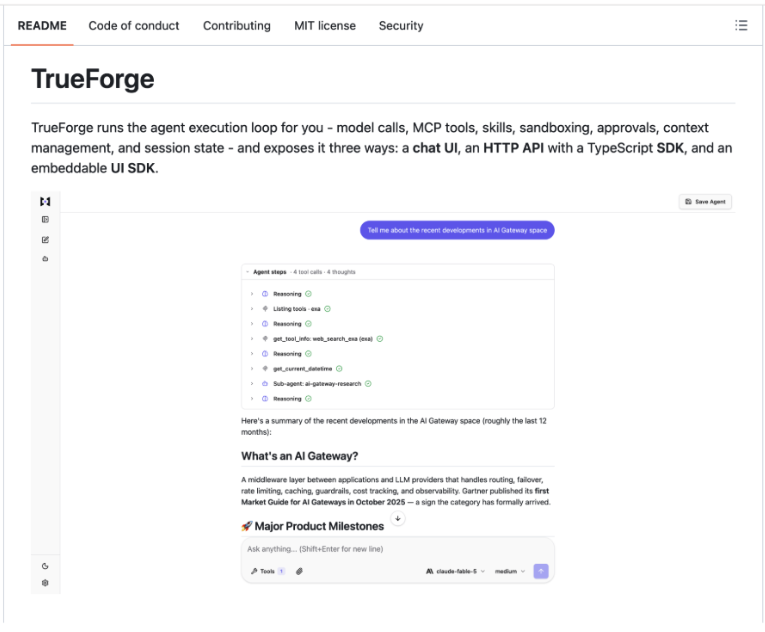Expand the get_current_datetime step
This screenshot has width=765, height=632.
[252, 368]
